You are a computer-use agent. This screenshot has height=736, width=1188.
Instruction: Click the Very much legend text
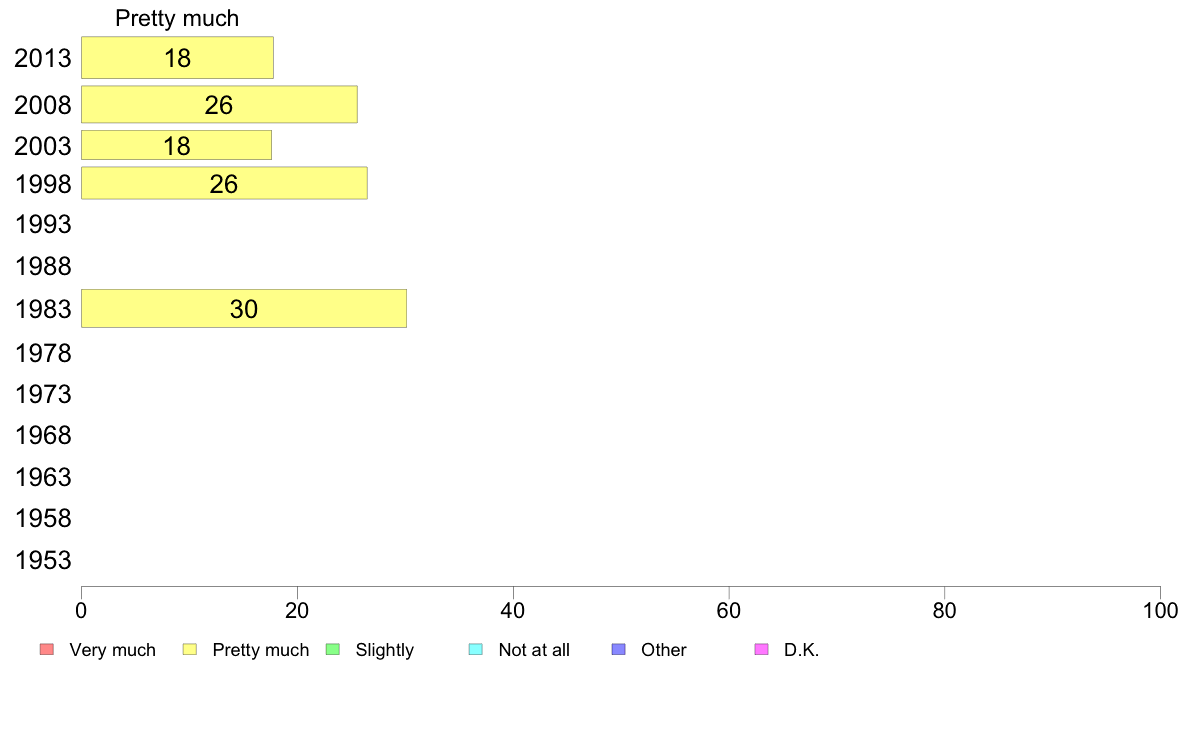112,650
